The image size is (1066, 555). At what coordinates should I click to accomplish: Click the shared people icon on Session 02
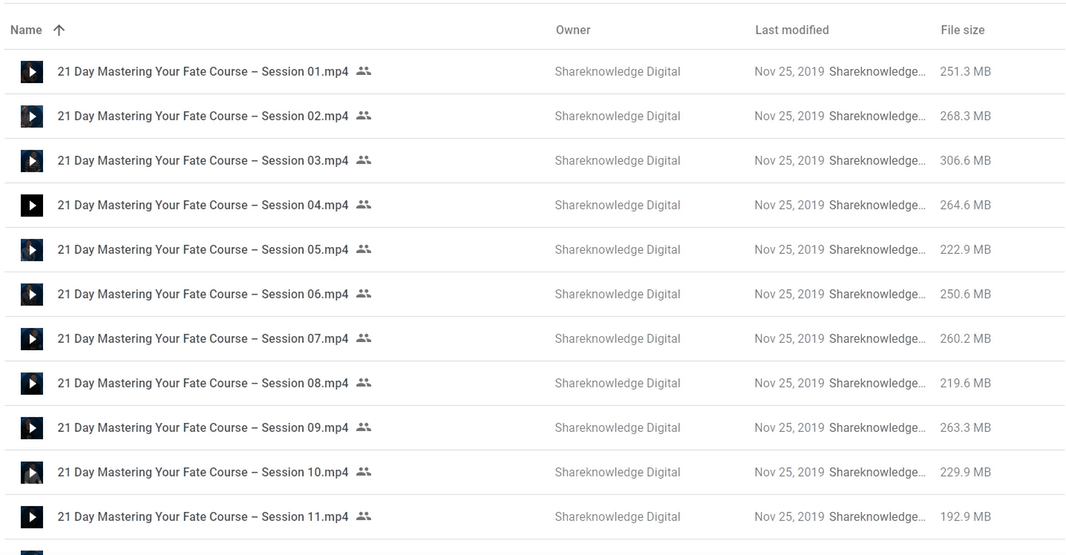click(x=364, y=116)
